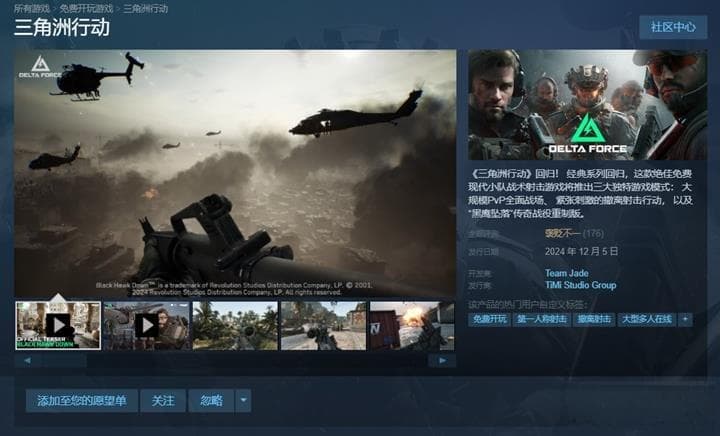Click the 免费开玩 tag
This screenshot has width=720, height=436.
489,319
